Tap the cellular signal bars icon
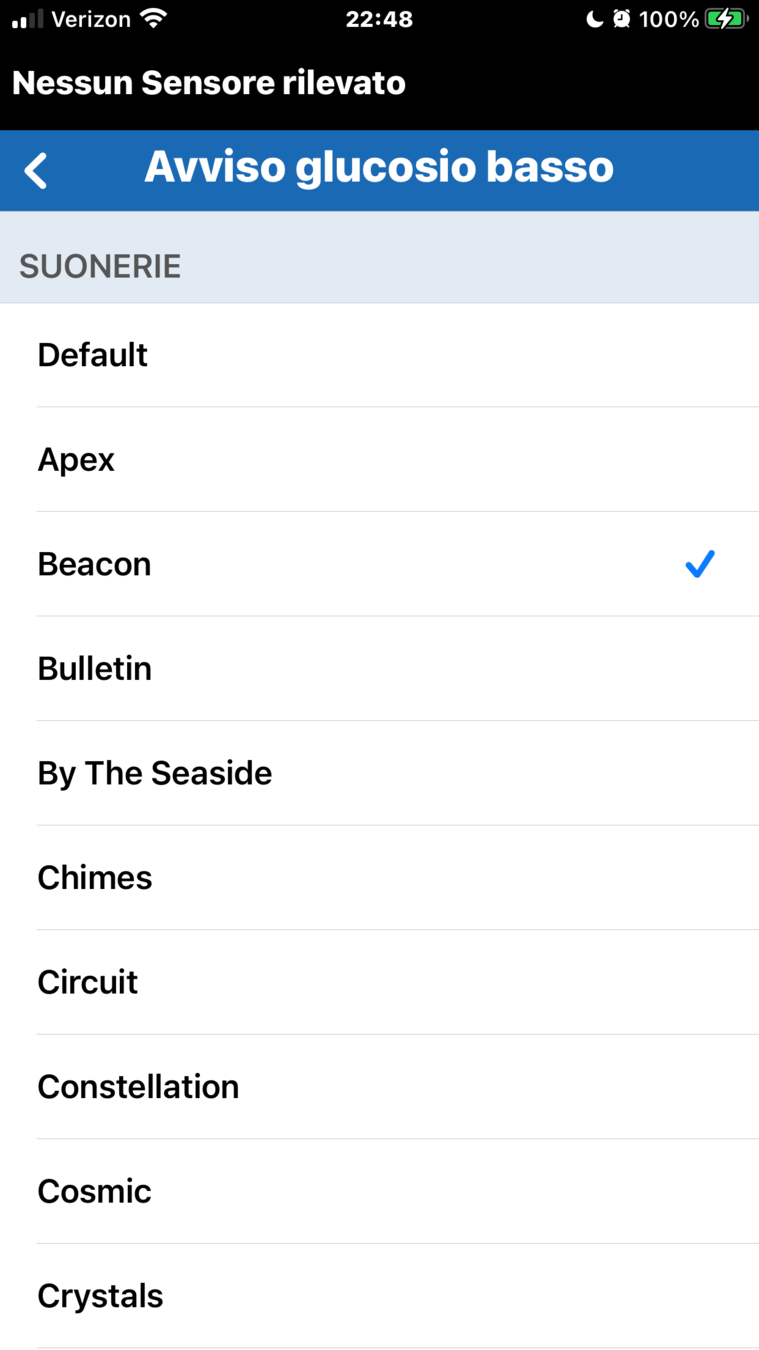The width and height of the screenshot is (759, 1350). click(28, 19)
